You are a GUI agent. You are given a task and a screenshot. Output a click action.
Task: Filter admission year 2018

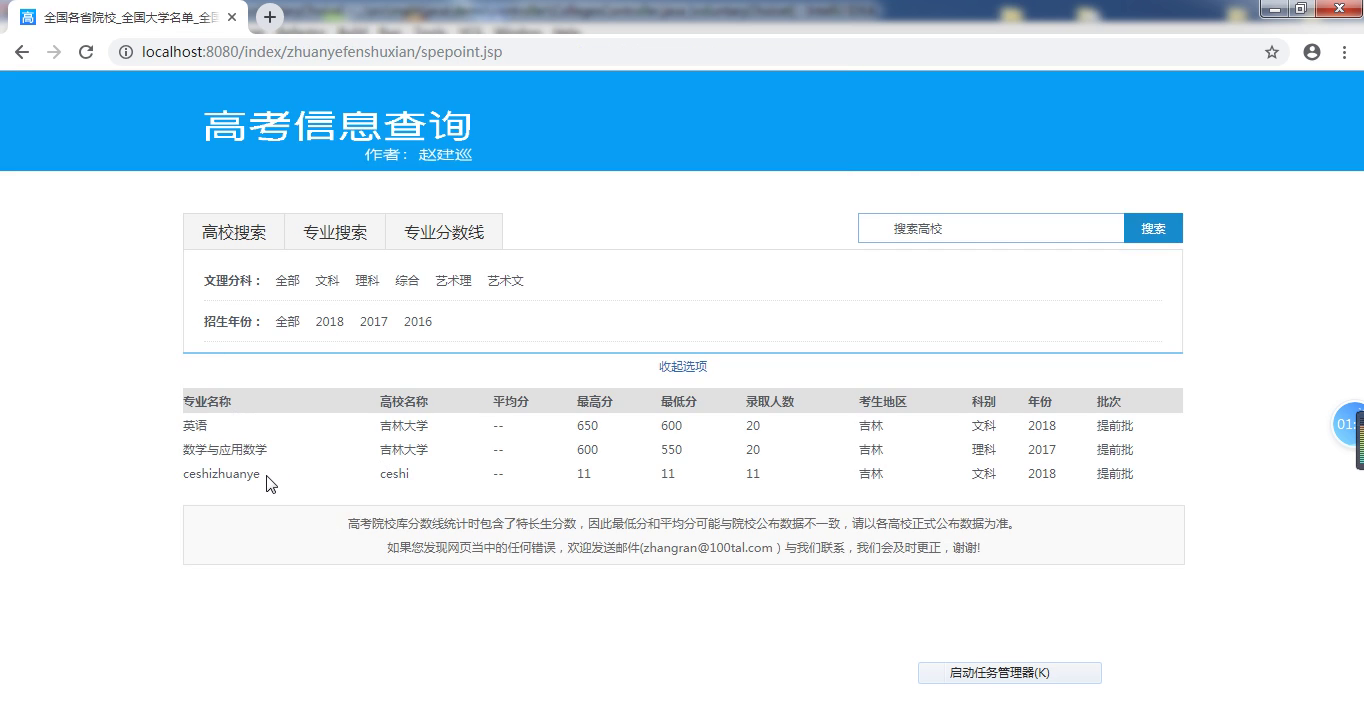329,322
